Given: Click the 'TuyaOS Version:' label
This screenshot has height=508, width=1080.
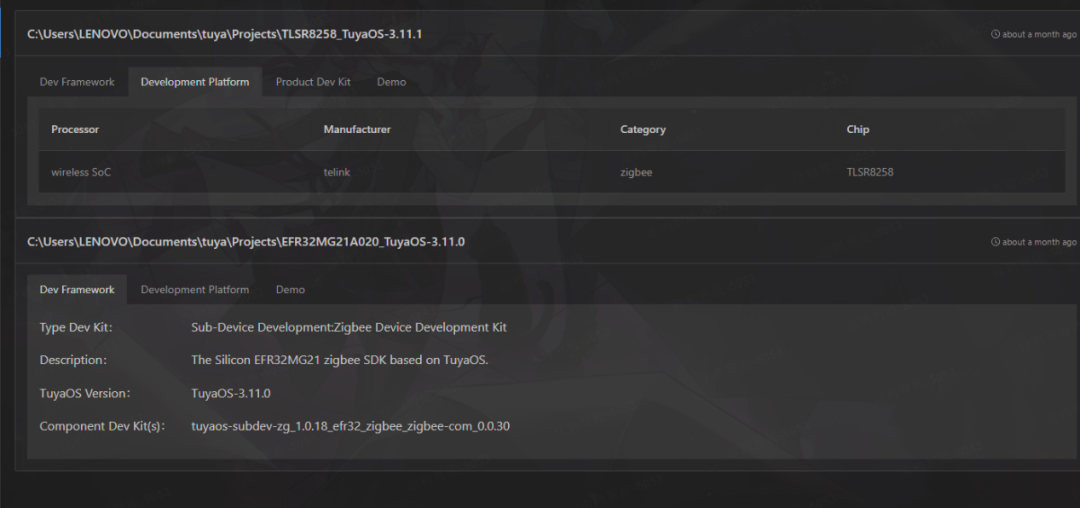Looking at the screenshot, I should (85, 394).
